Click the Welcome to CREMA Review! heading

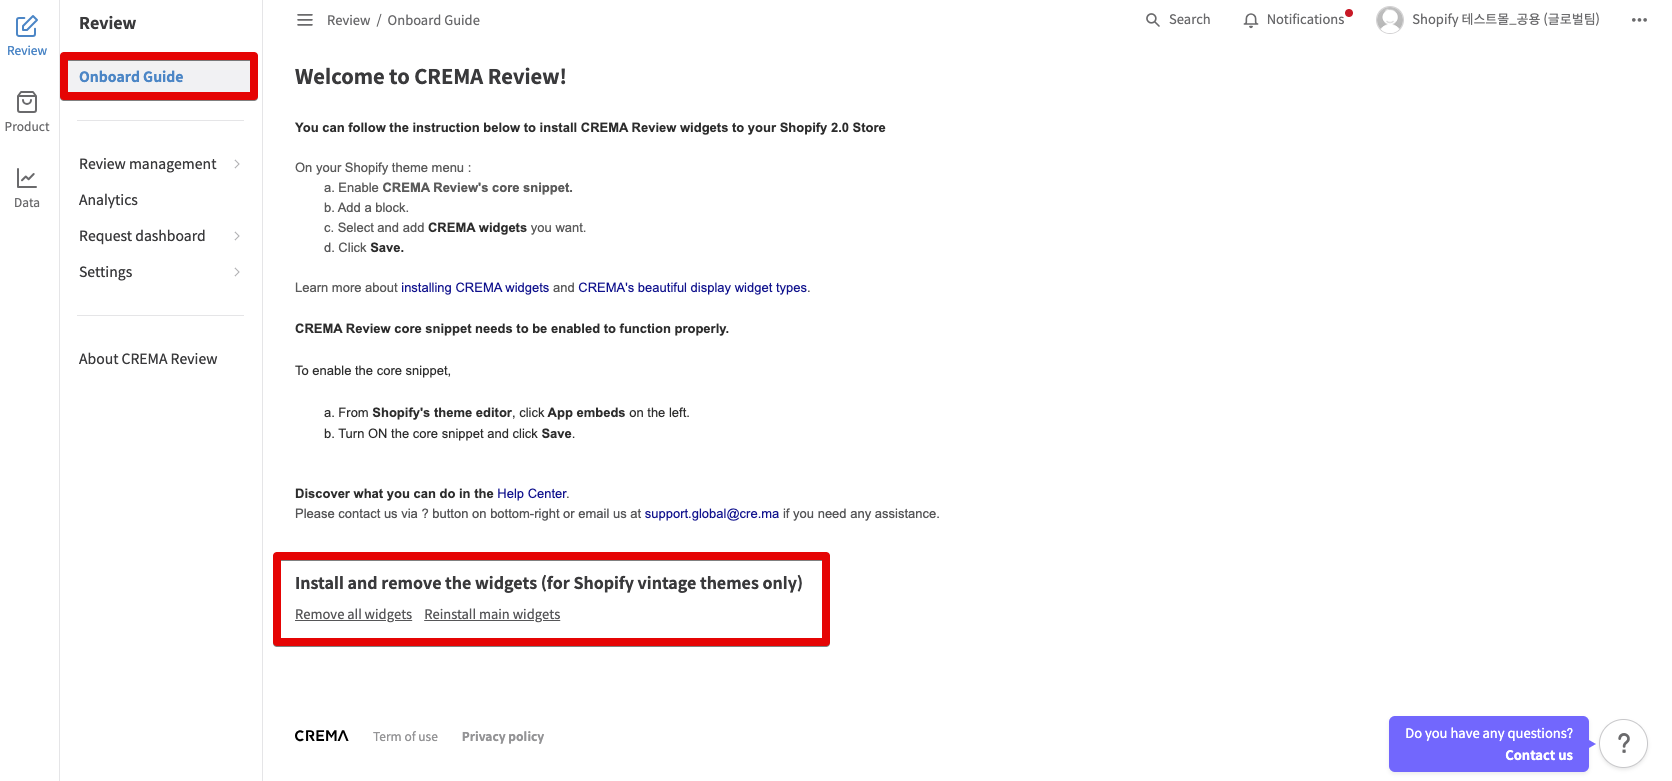[430, 77]
